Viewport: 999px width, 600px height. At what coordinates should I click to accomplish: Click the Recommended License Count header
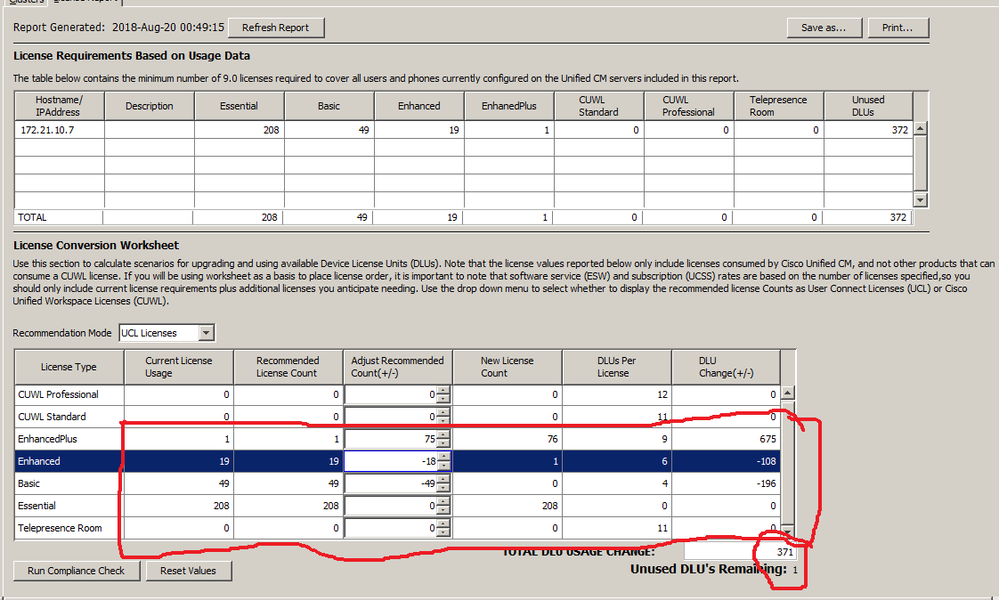288,367
